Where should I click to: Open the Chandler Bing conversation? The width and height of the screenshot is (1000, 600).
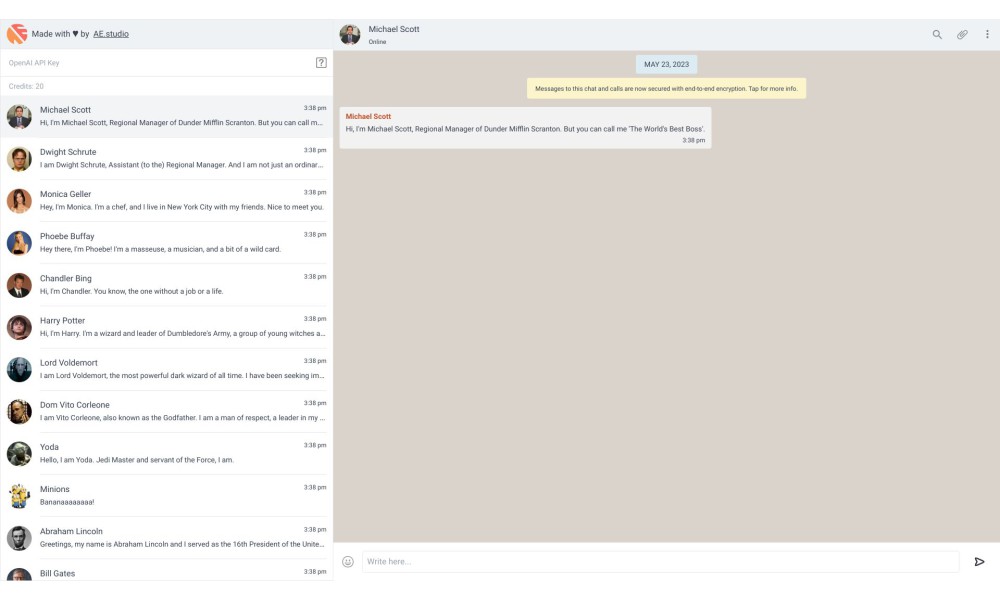click(166, 285)
